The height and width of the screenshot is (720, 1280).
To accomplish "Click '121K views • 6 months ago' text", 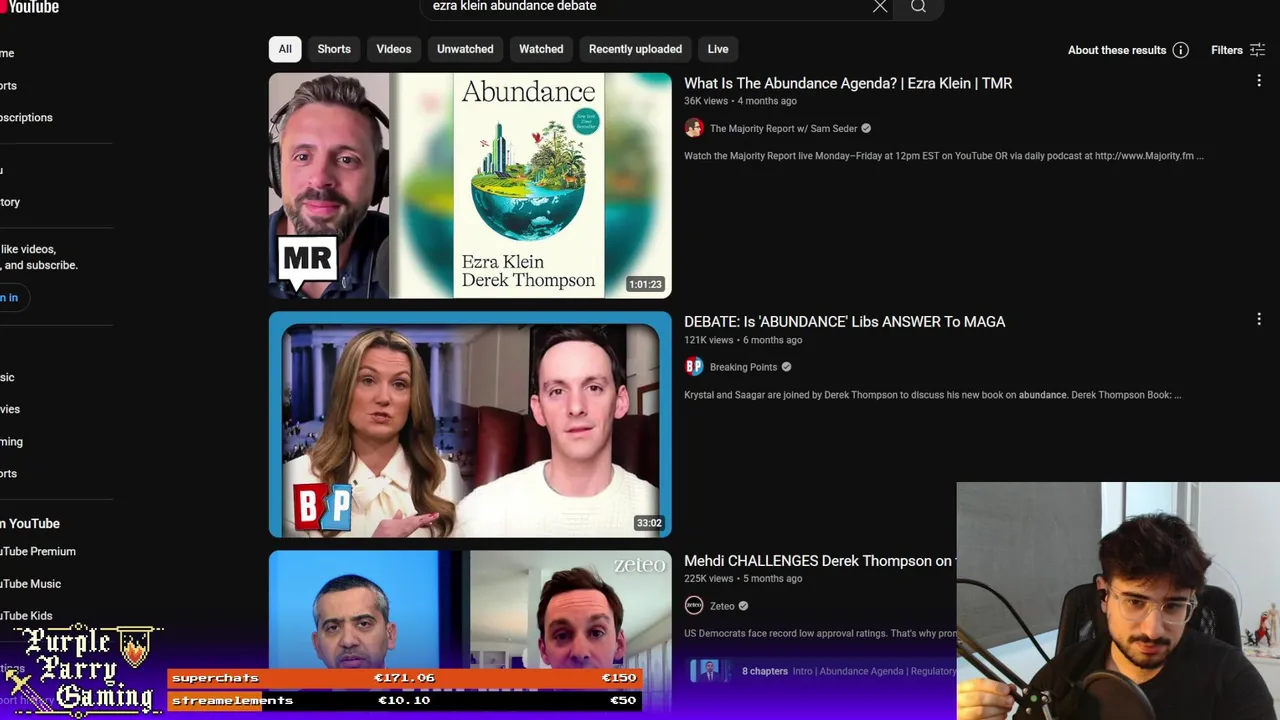I will 743,340.
